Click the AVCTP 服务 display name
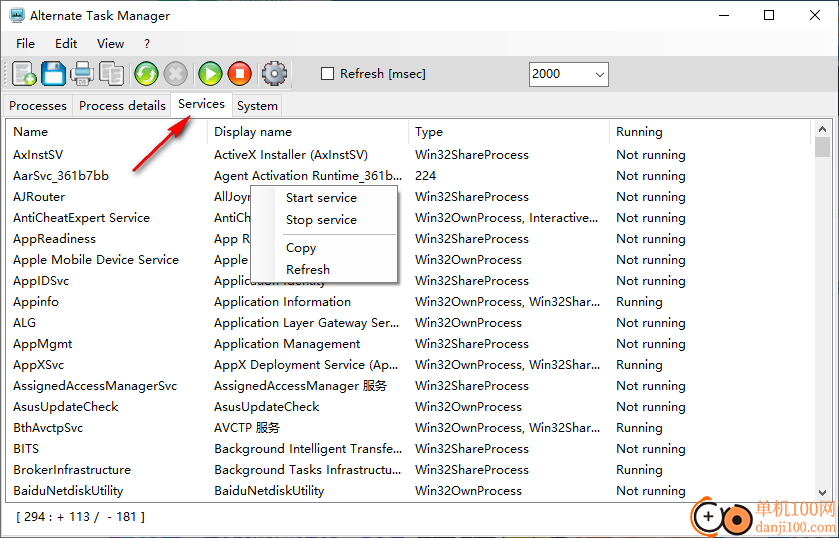 point(247,428)
